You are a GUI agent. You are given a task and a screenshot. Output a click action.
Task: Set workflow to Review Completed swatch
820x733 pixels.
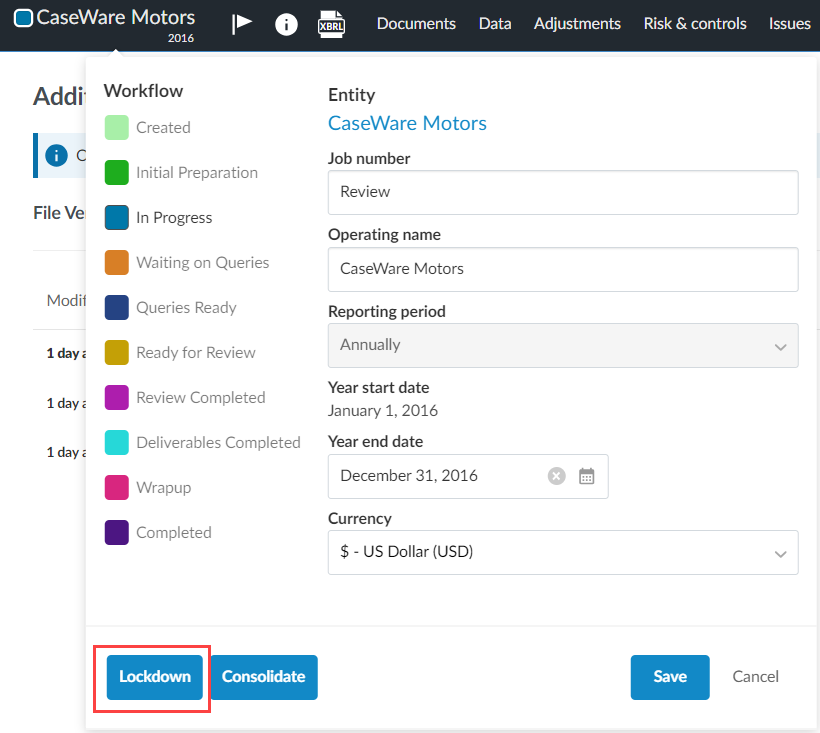point(117,398)
